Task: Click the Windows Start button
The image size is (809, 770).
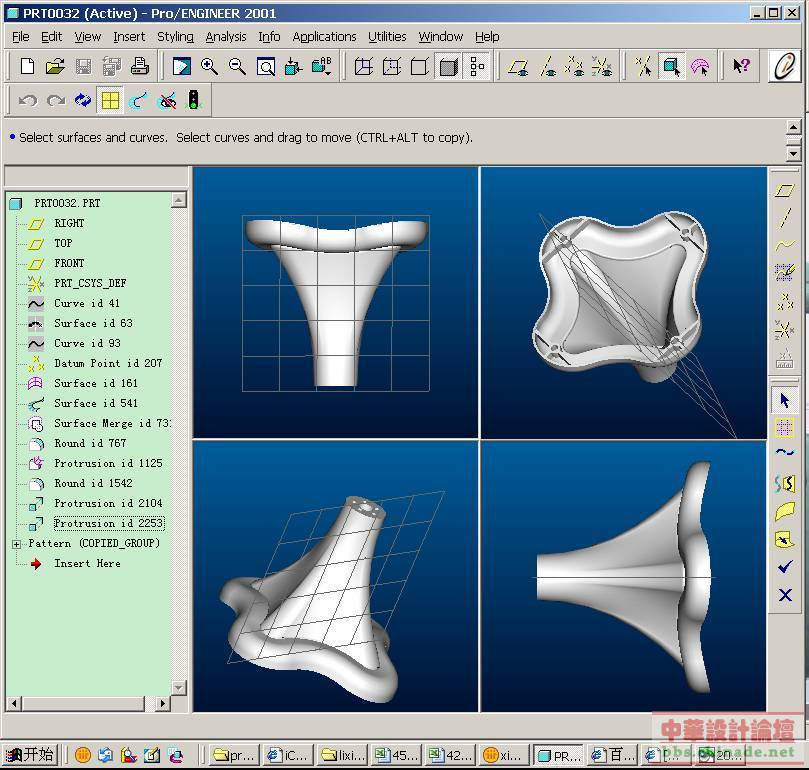Action: [x=30, y=755]
